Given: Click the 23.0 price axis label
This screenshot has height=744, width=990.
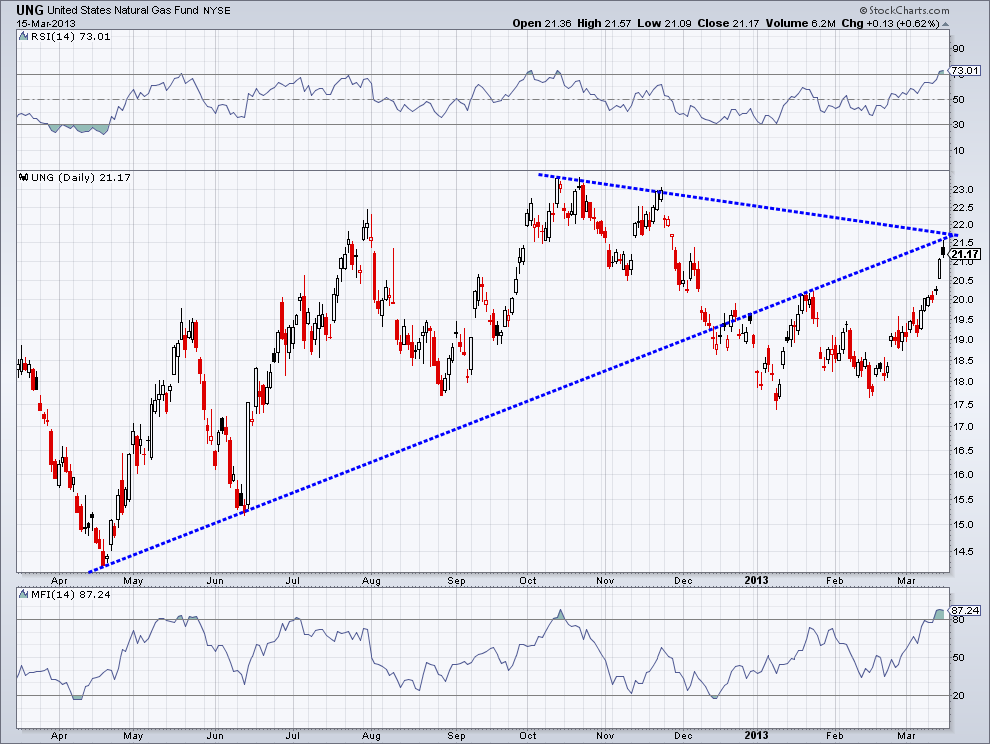Looking at the screenshot, I should click(962, 190).
